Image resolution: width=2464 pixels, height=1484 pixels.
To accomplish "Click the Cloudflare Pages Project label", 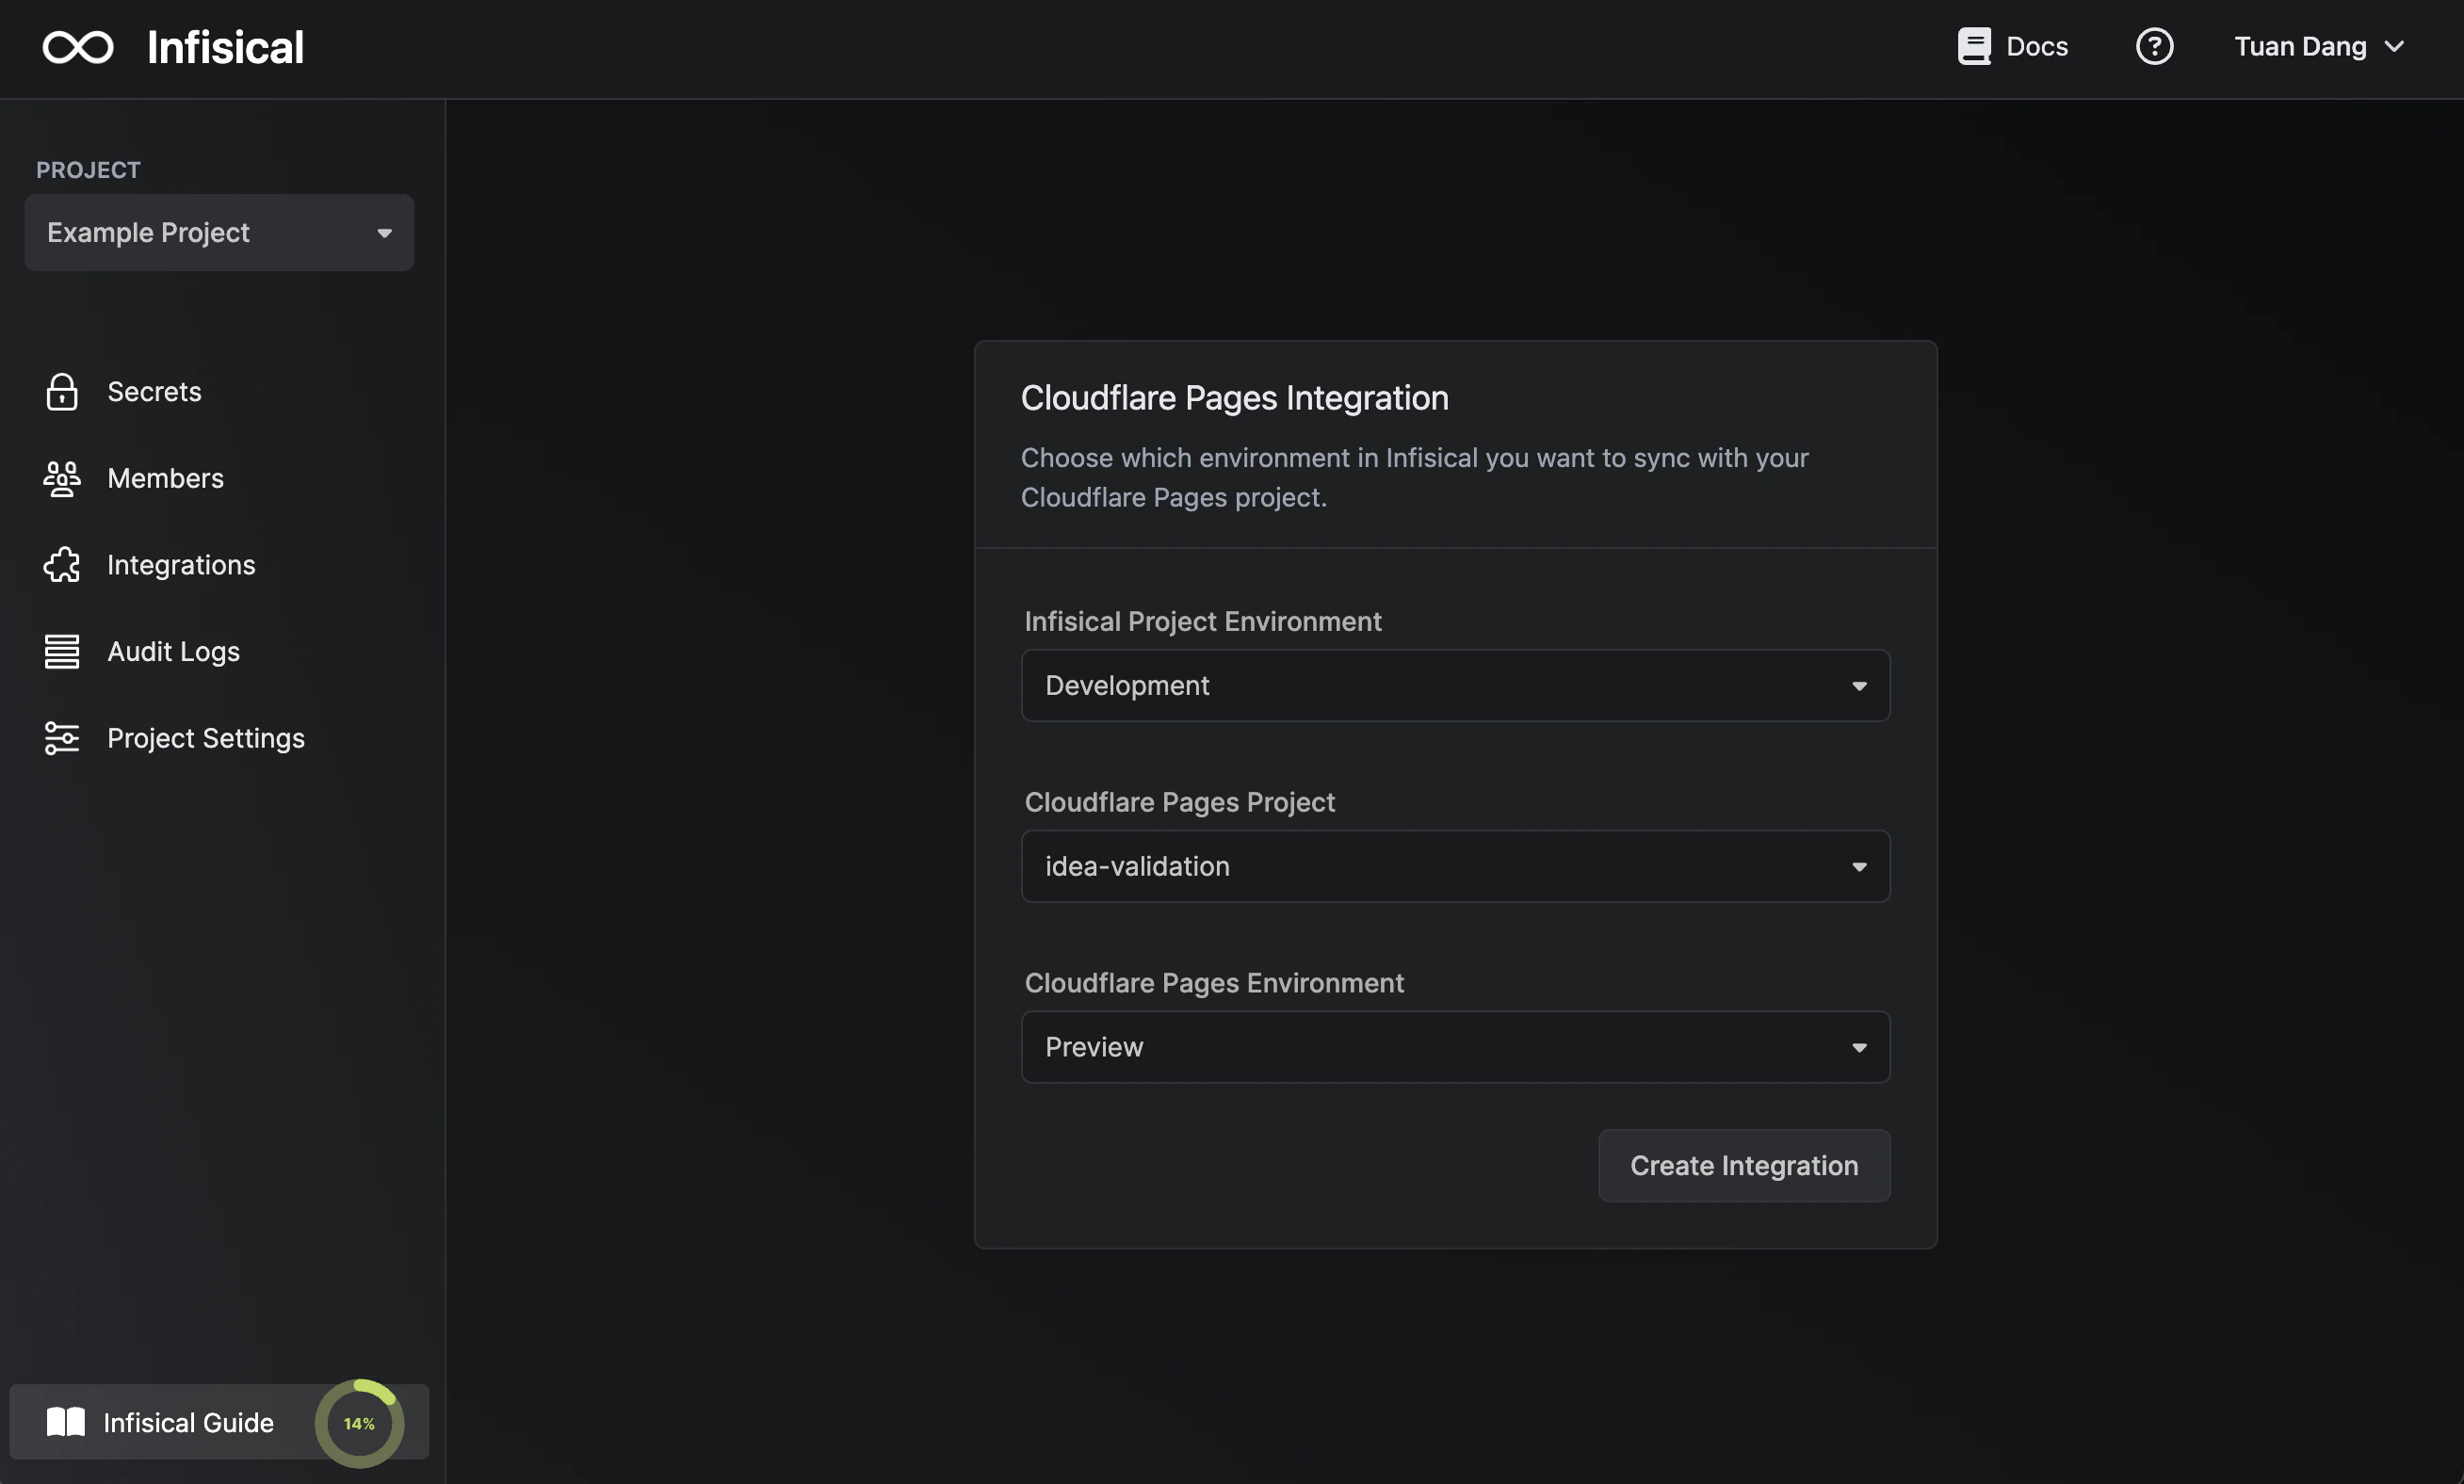I will coord(1179,802).
